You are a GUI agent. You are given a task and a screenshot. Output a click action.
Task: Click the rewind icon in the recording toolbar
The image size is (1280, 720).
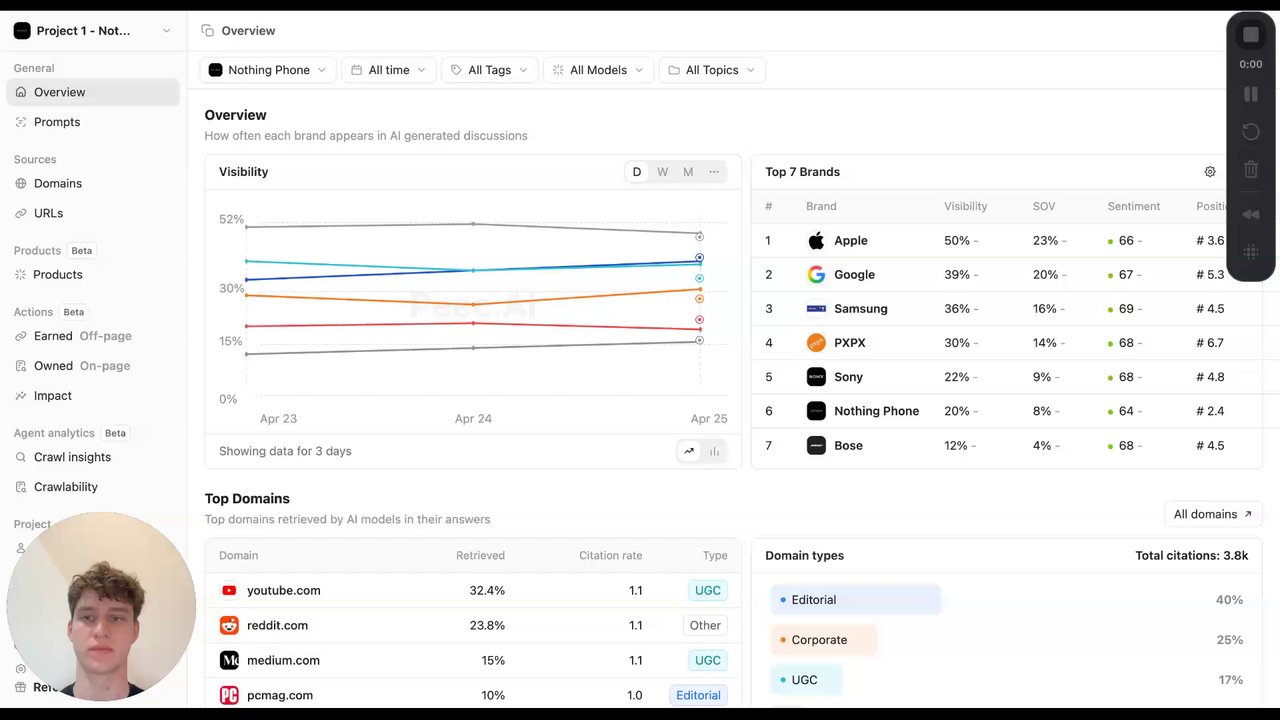[1251, 215]
